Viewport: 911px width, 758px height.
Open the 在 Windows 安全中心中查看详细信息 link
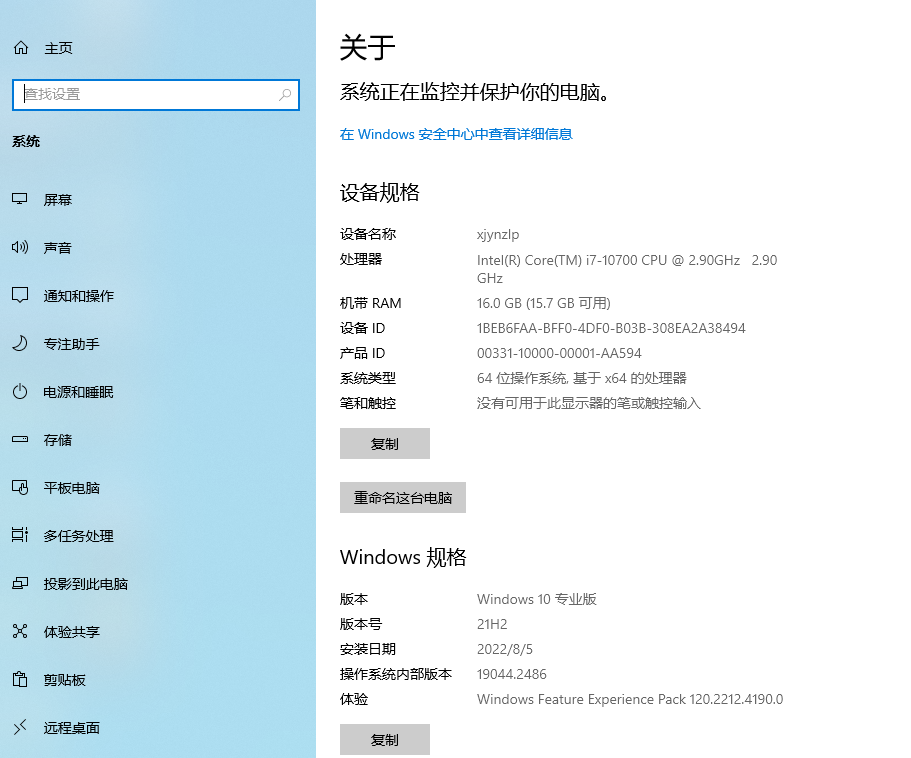[x=456, y=134]
